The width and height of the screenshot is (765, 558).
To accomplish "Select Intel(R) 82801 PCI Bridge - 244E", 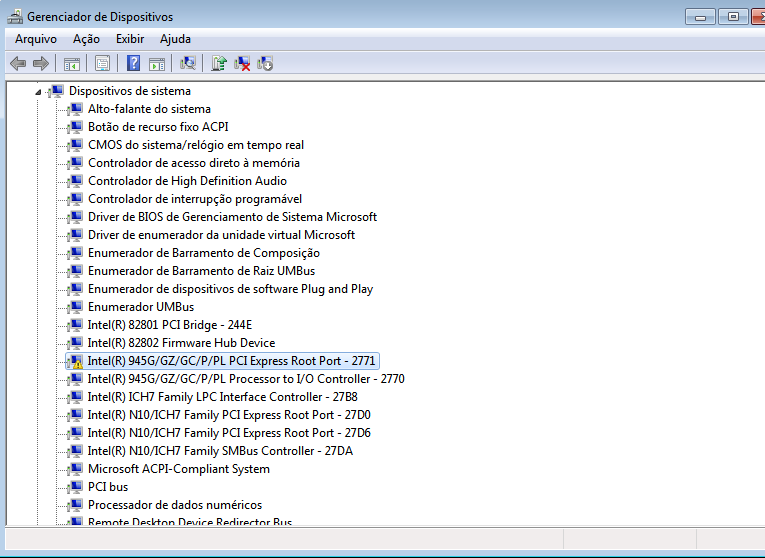I will pyautogui.click(x=170, y=325).
